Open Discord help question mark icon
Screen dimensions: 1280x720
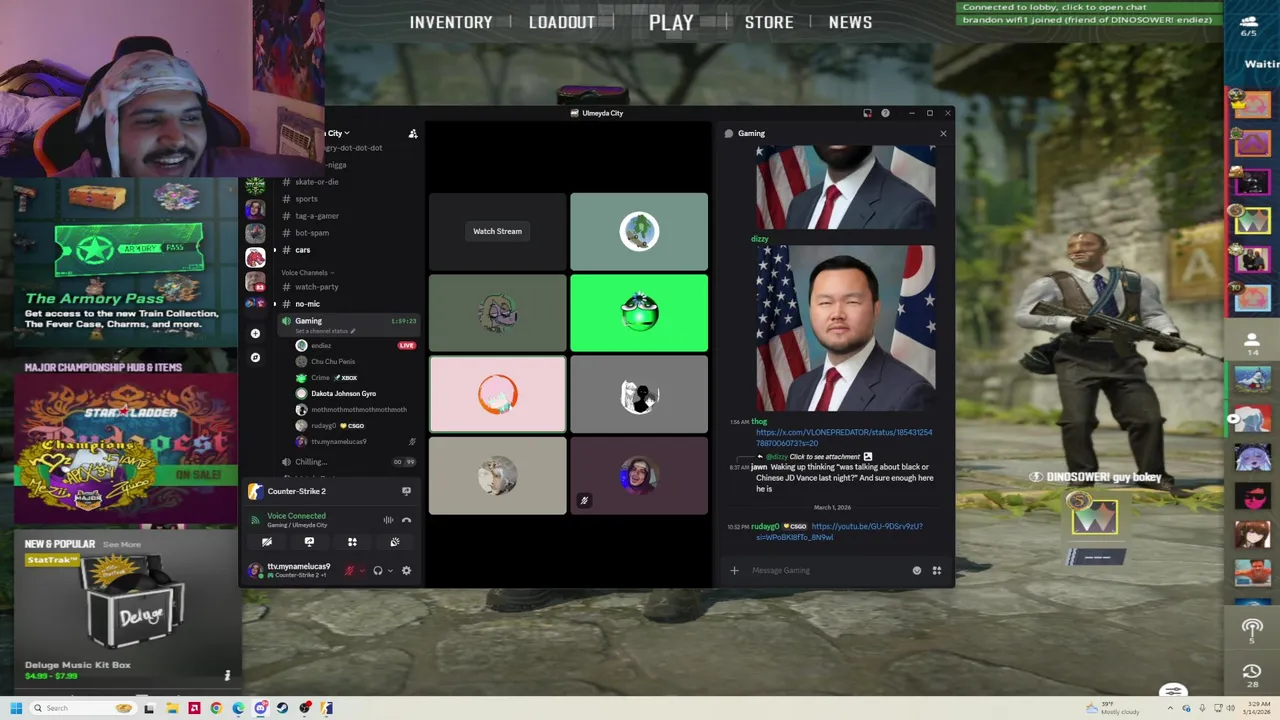point(885,113)
